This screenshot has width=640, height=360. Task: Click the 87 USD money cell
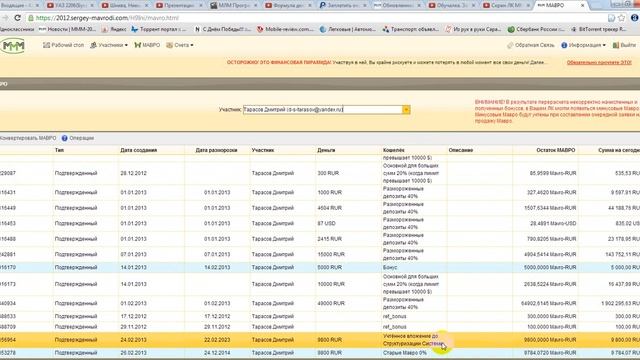(327, 224)
